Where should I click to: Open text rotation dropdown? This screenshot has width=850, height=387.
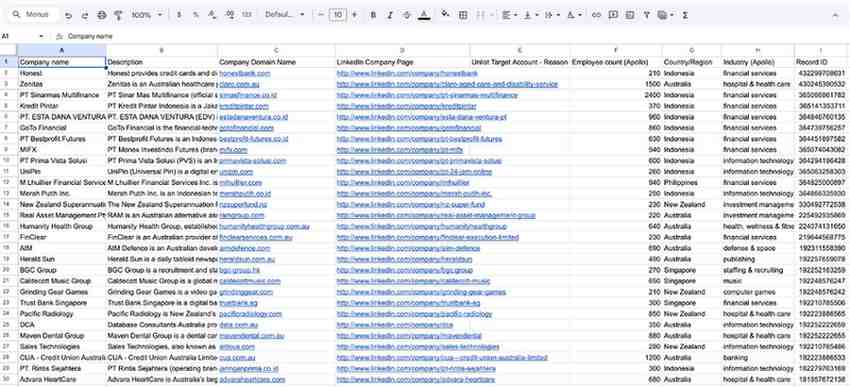pyautogui.click(x=574, y=15)
